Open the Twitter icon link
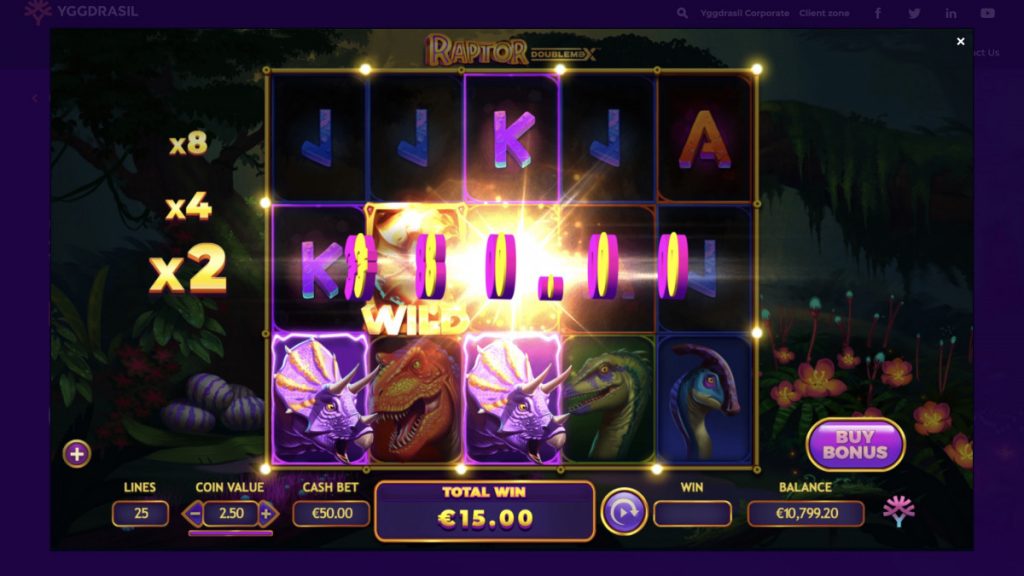This screenshot has width=1024, height=576. [914, 13]
